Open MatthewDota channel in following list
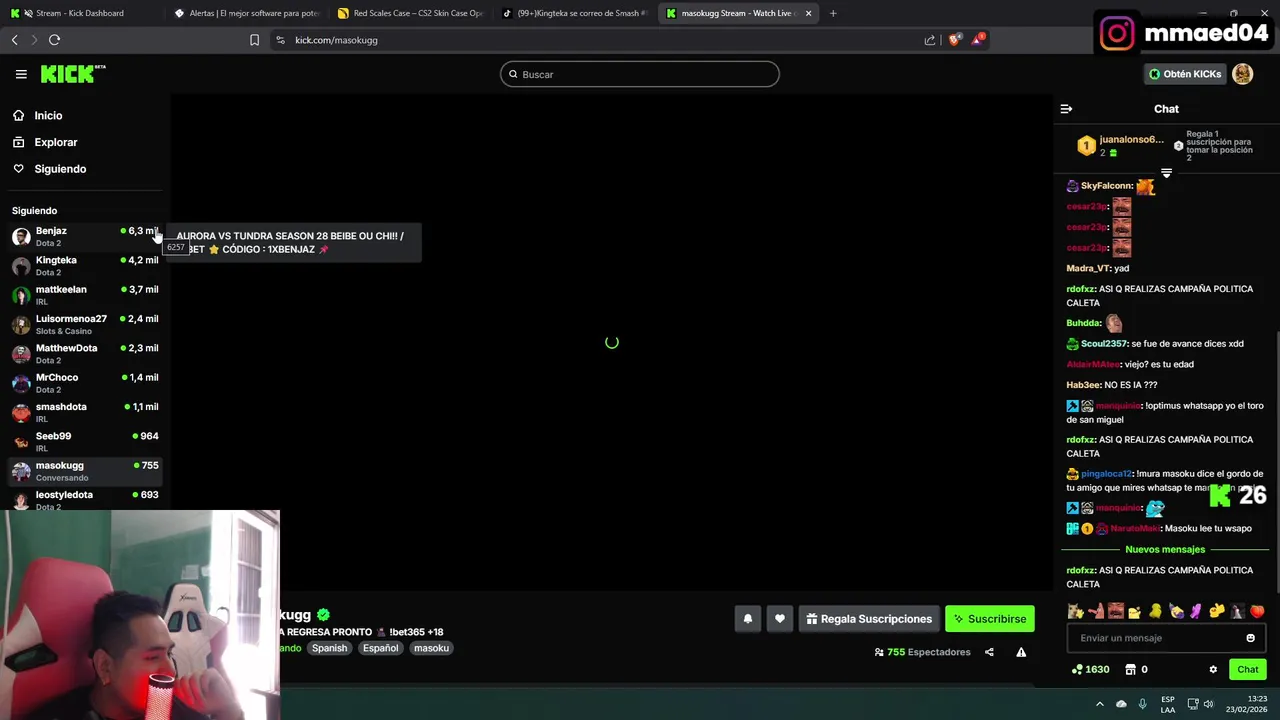The height and width of the screenshot is (720, 1280). point(85,353)
